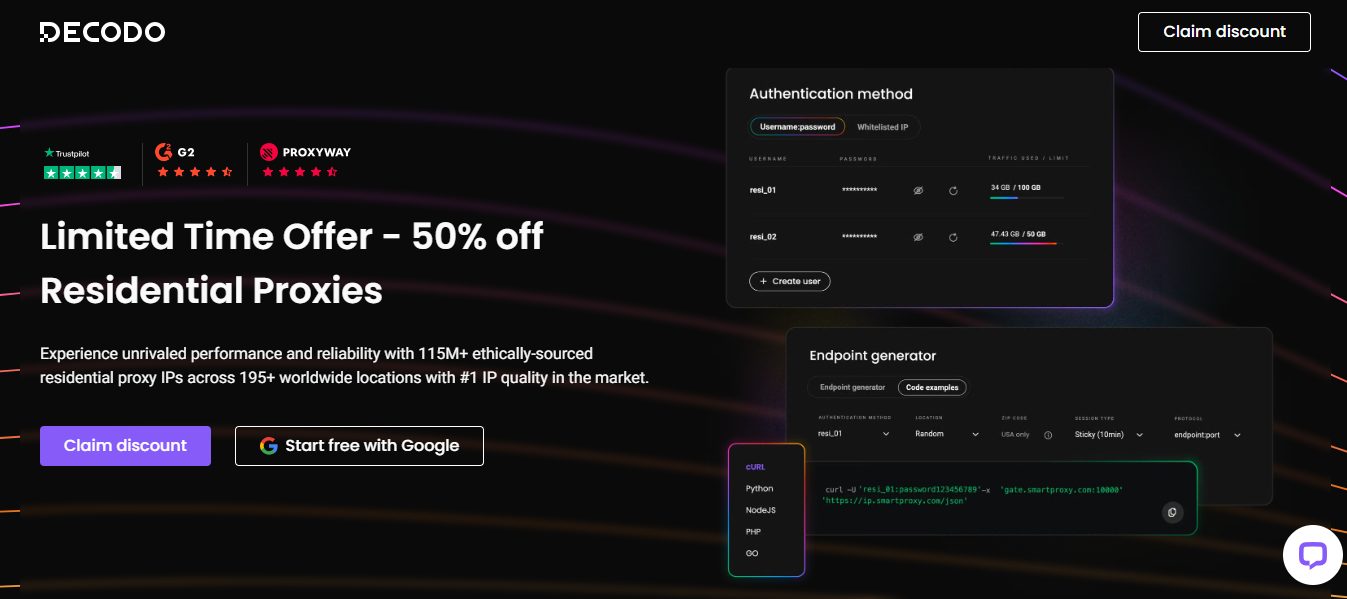This screenshot has height=599, width=1347.
Task: Toggle password visibility for resi_01
Action: (x=918, y=190)
